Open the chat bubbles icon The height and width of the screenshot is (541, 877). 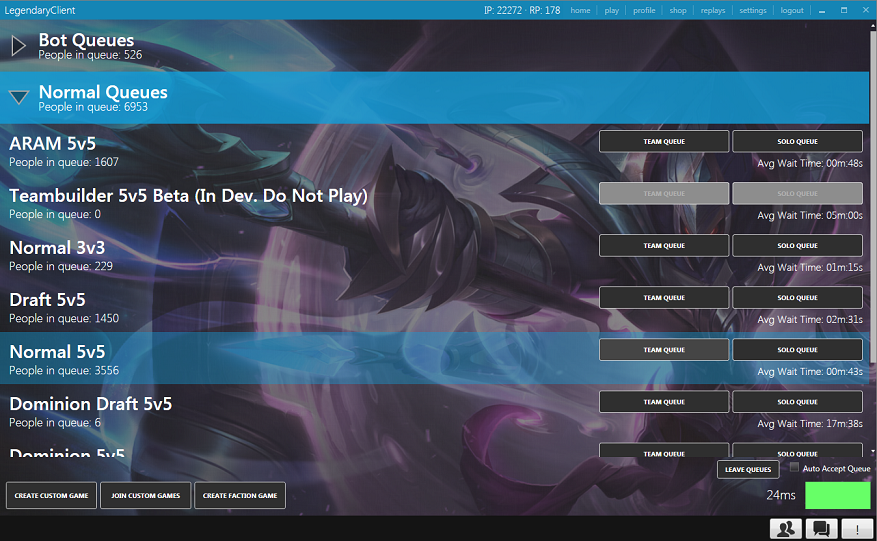tap(821, 528)
